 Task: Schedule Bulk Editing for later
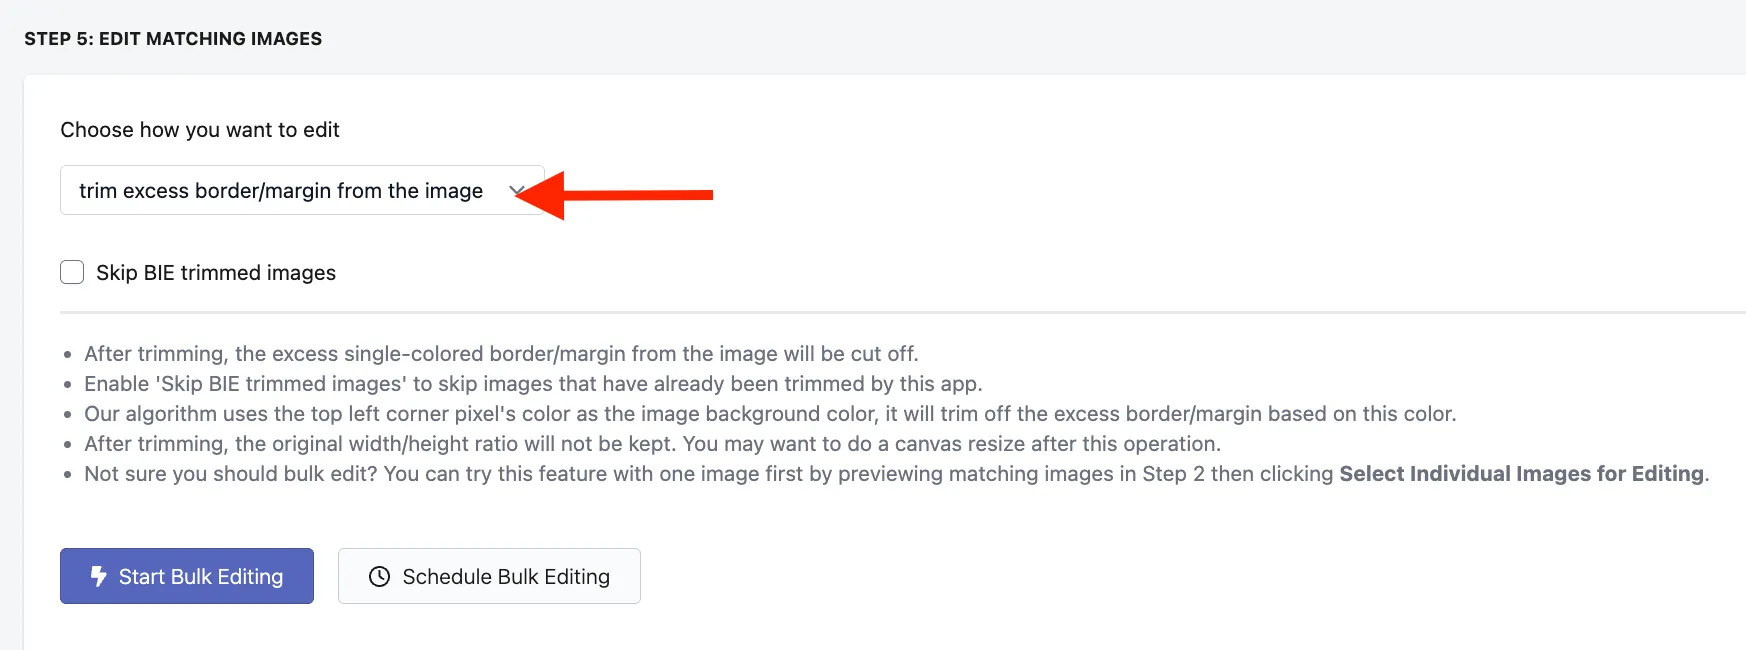point(489,576)
